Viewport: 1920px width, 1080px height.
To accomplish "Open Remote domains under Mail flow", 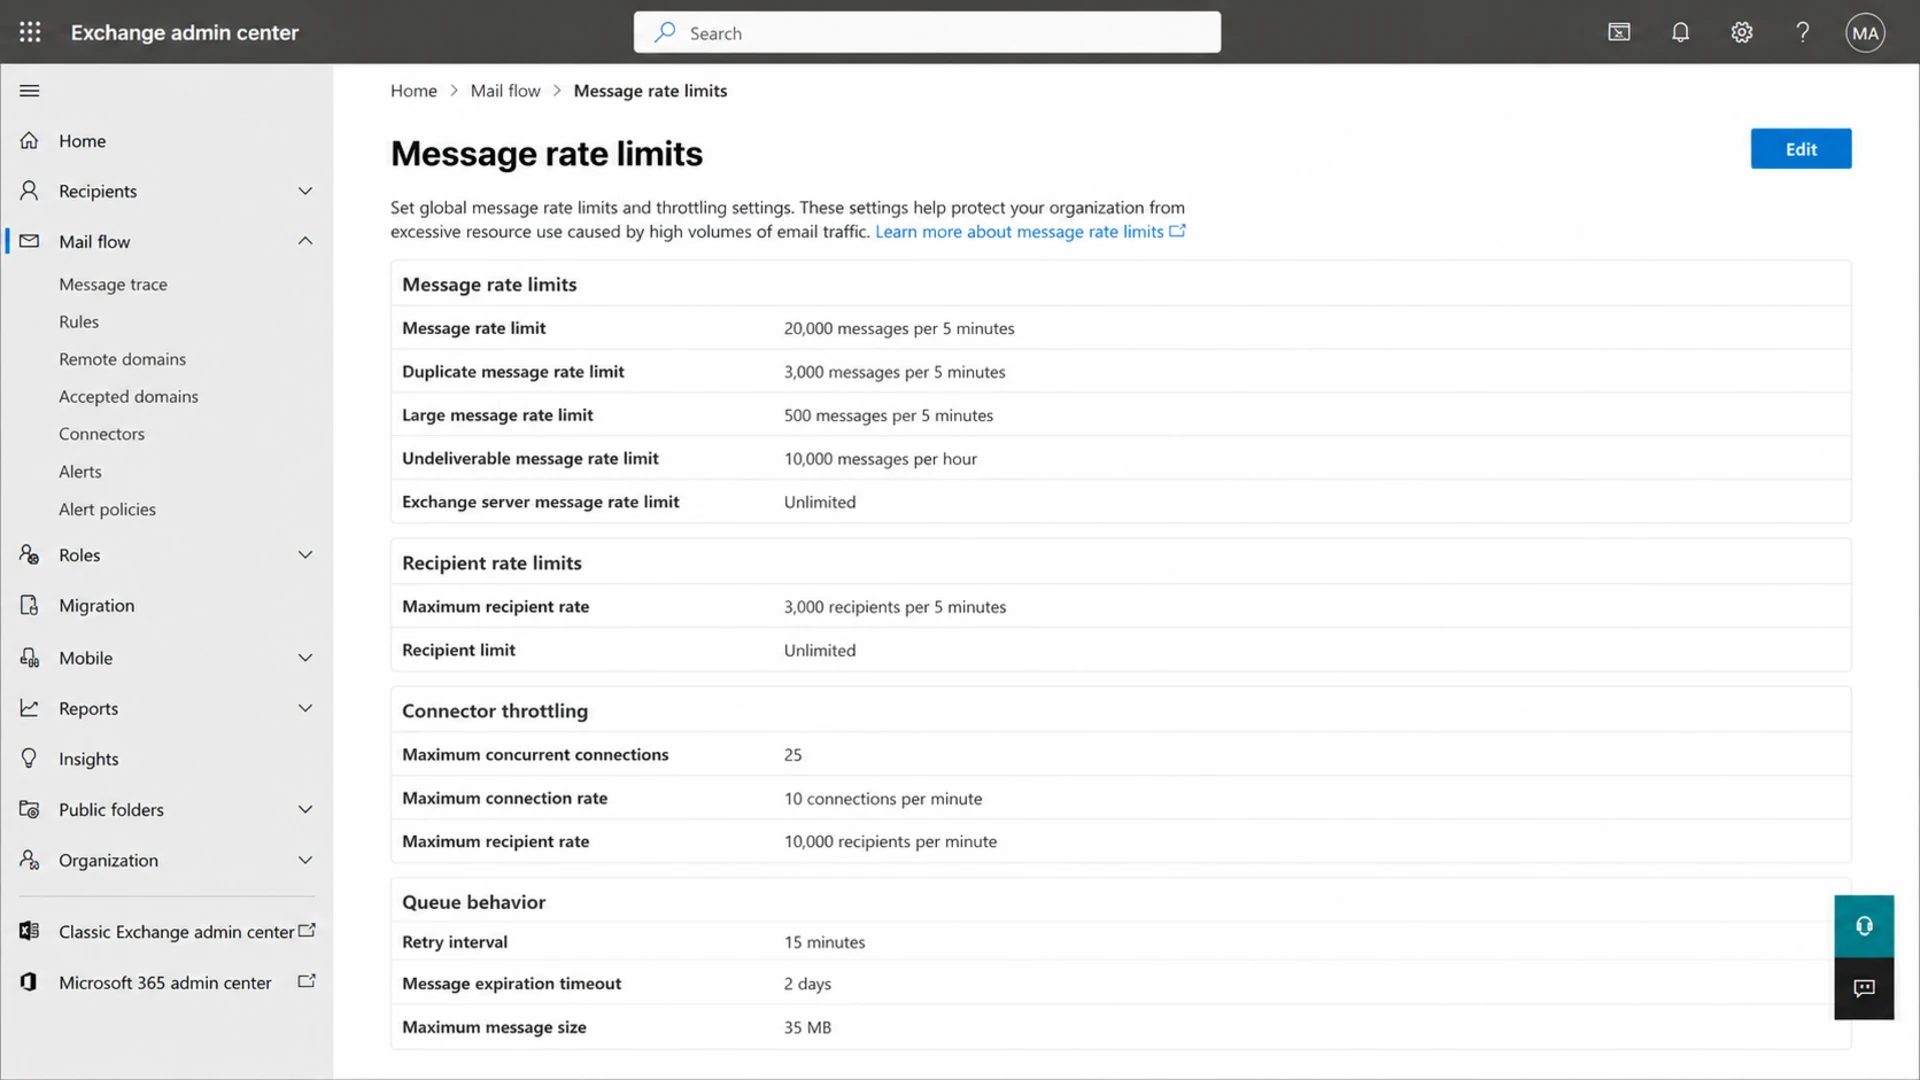I will (122, 359).
